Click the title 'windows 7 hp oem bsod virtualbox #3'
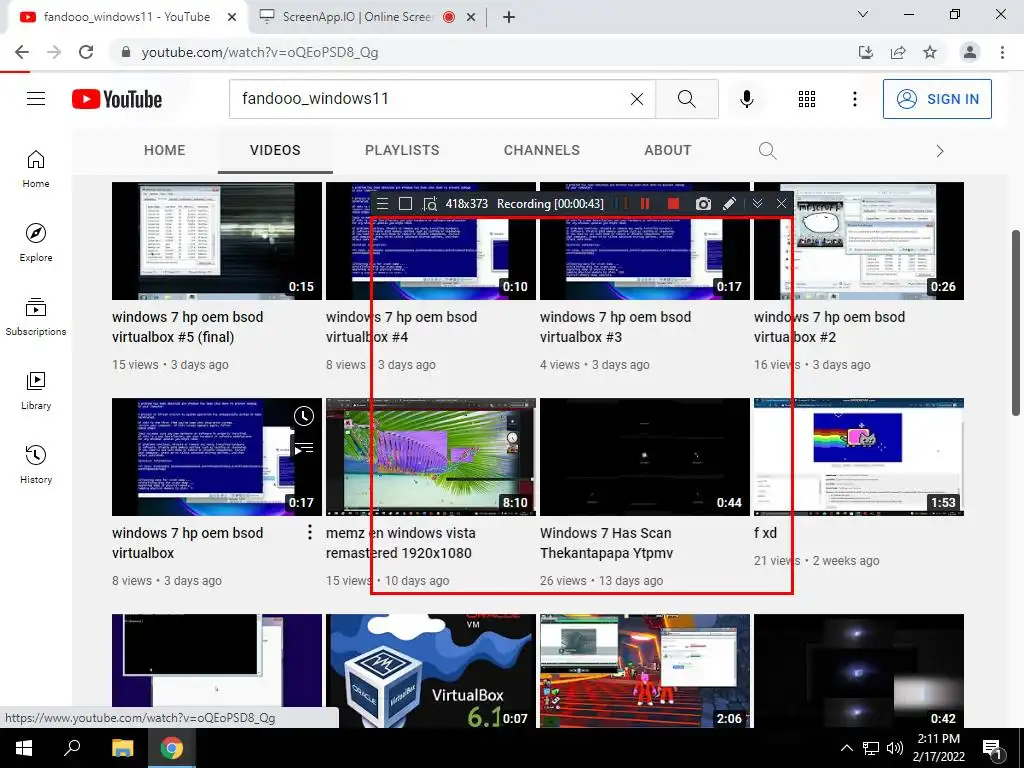This screenshot has width=1024, height=768. click(615, 327)
